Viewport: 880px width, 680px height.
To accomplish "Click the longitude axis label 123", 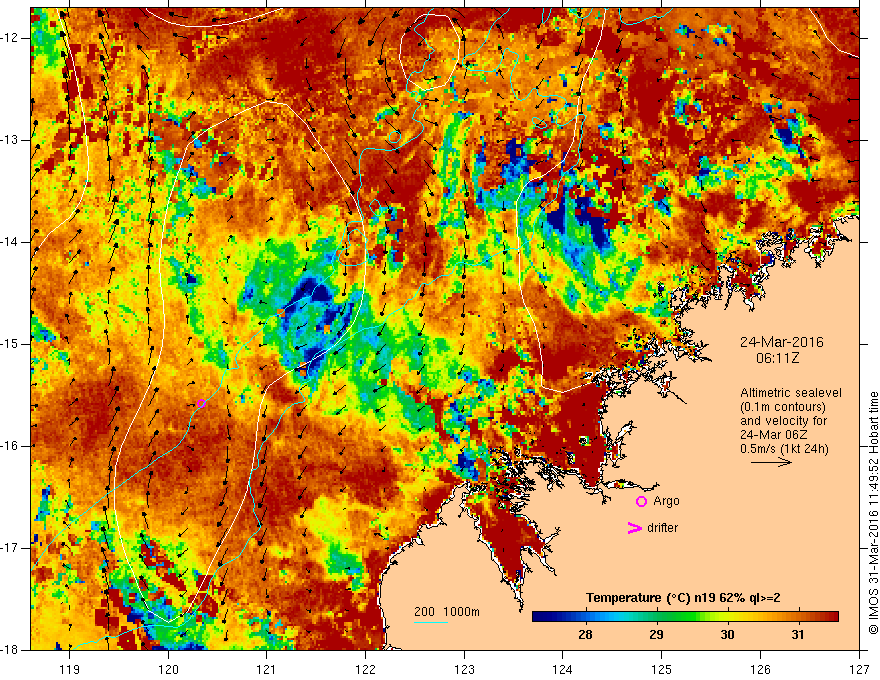I will point(464,669).
